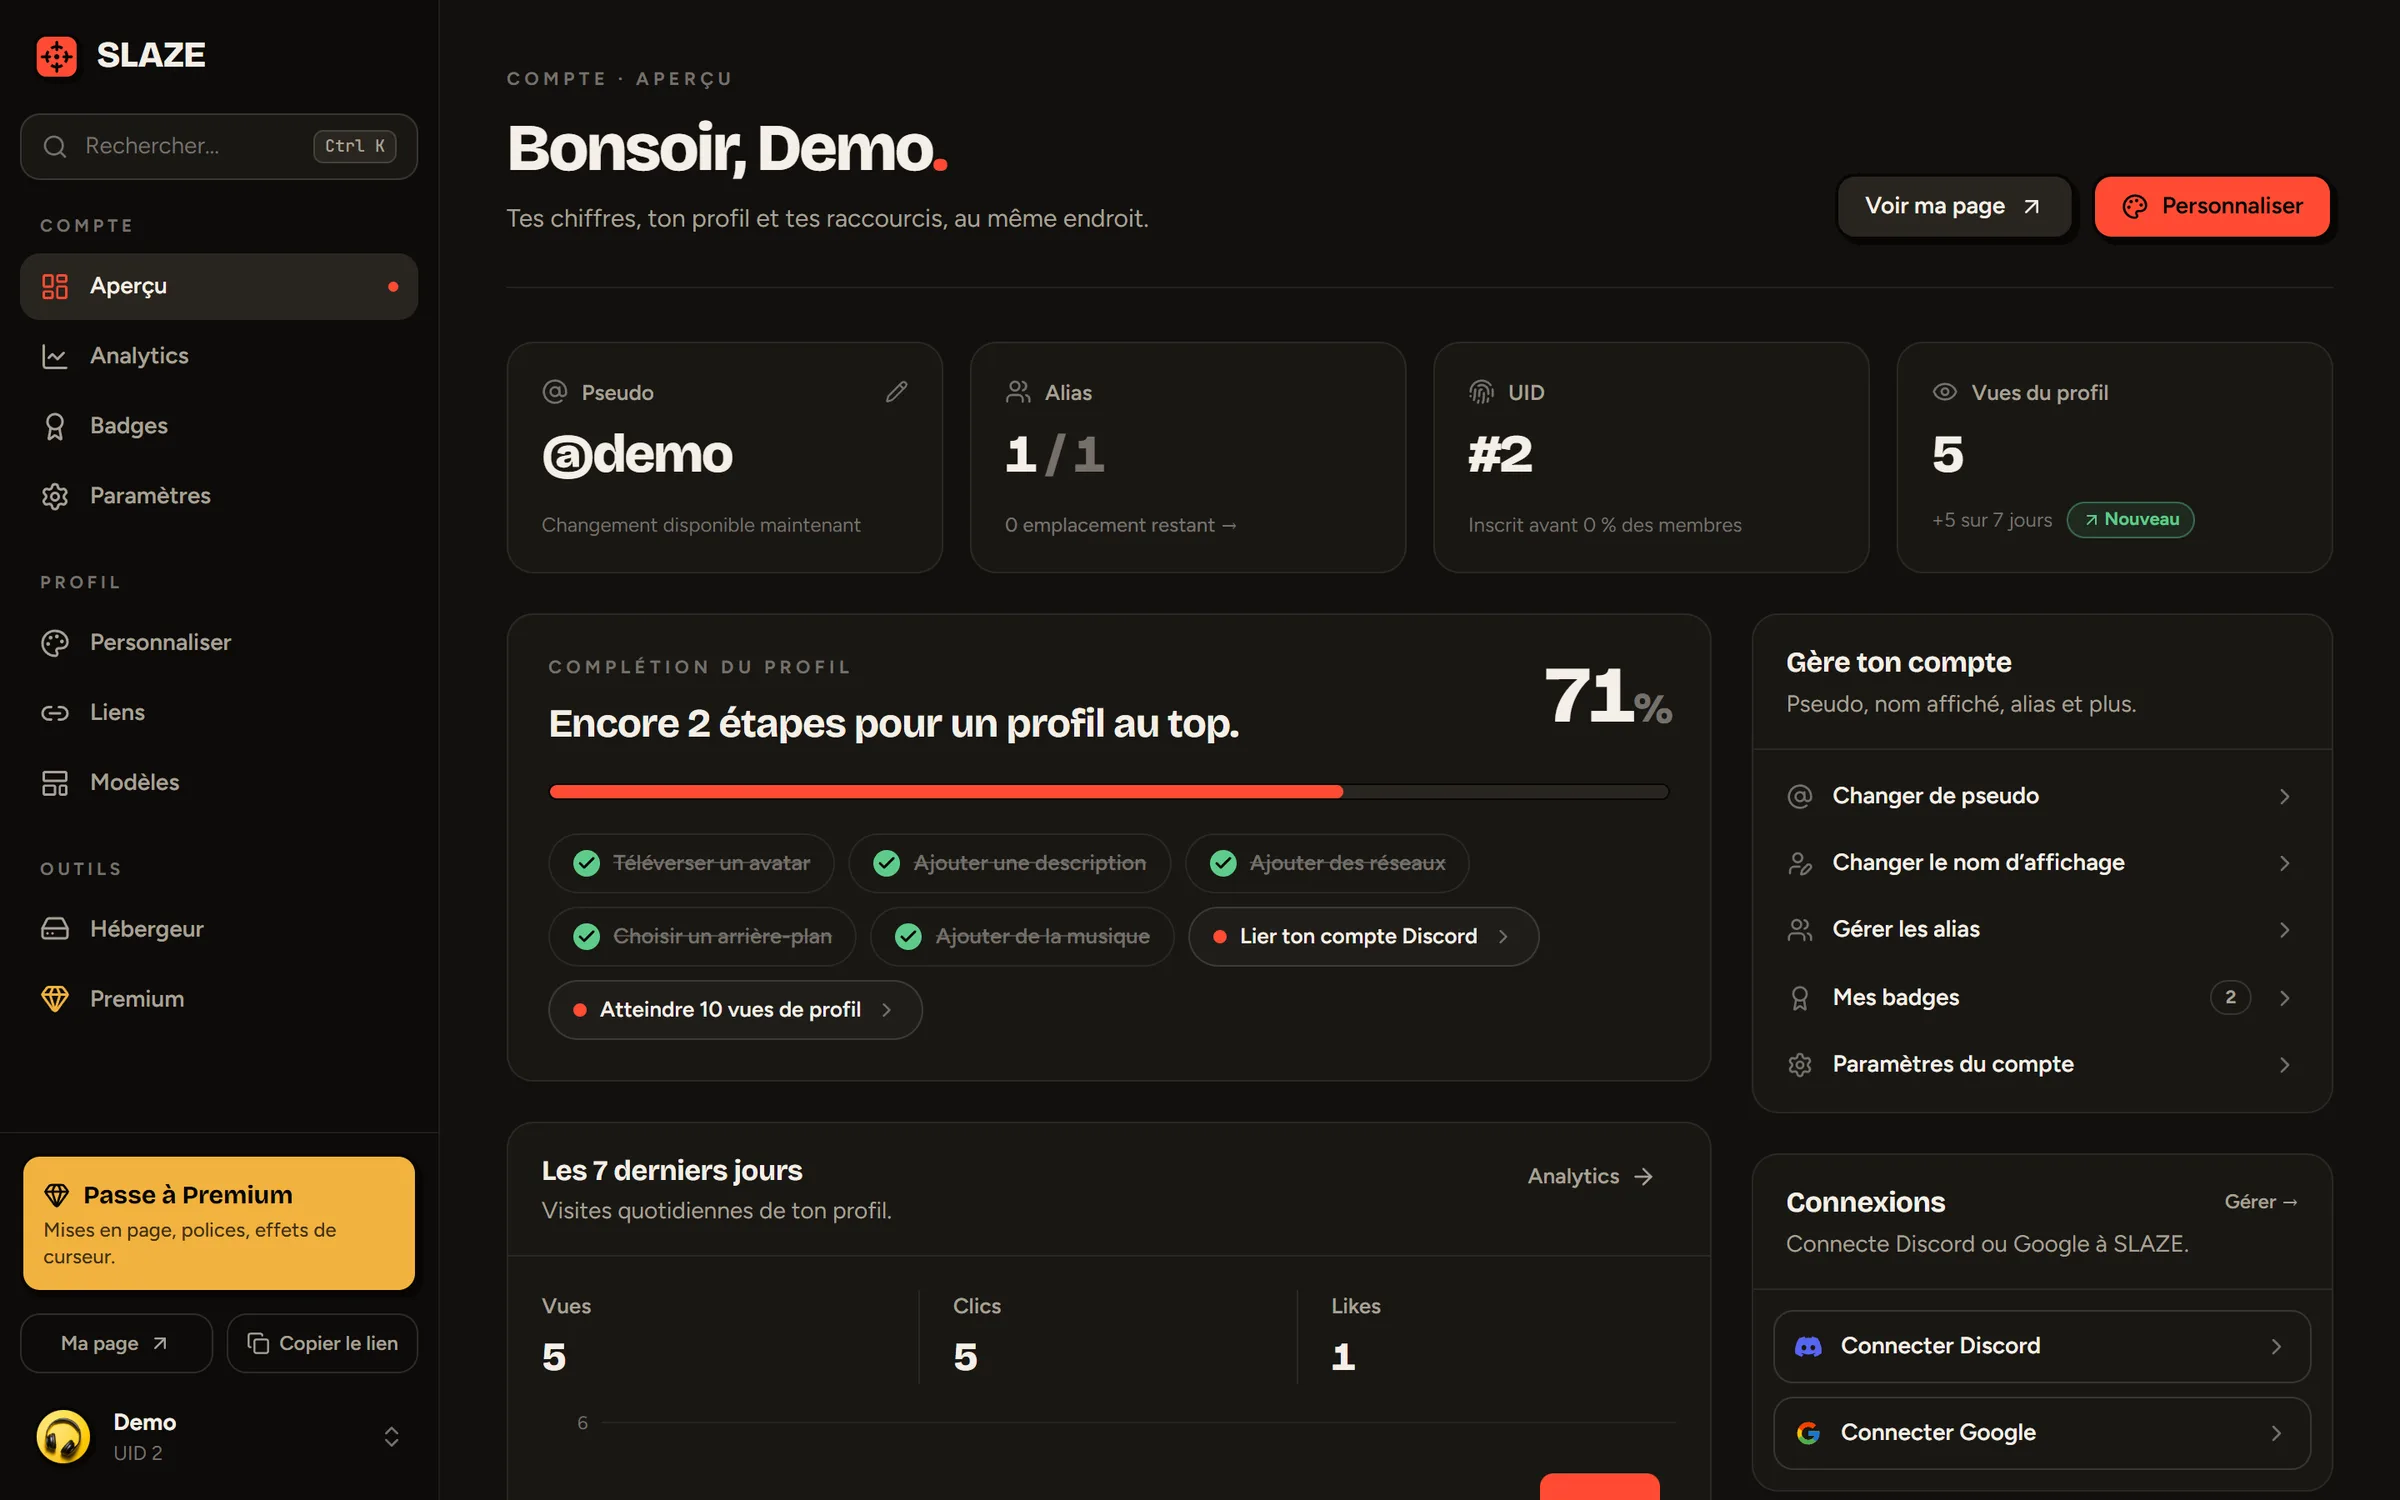Image resolution: width=2400 pixels, height=1500 pixels.
Task: Click chevron on Paramètres du compte row
Action: [x=2284, y=1065]
